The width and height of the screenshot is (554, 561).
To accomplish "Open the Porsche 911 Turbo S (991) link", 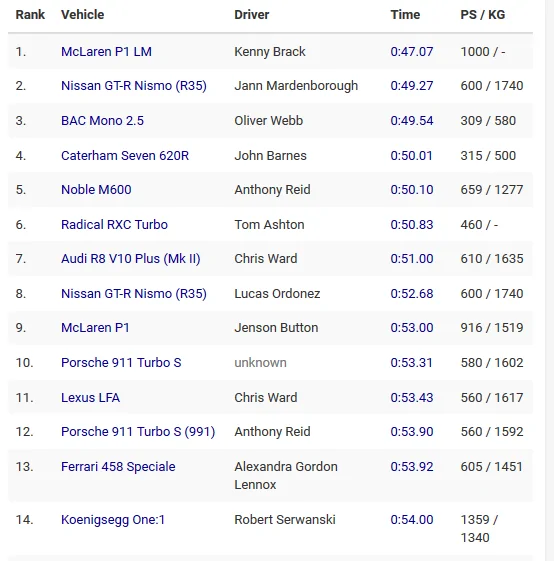I will pos(138,432).
